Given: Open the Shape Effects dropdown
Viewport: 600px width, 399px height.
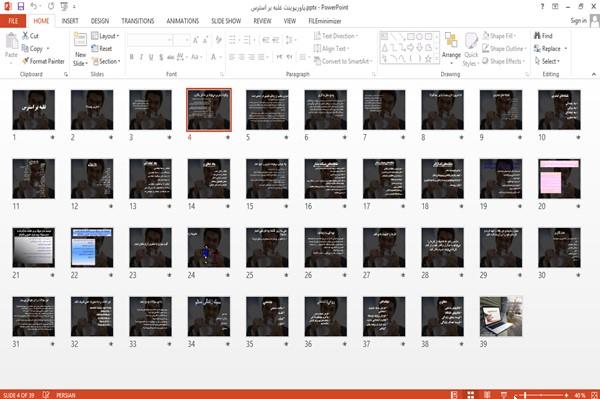Looking at the screenshot, I should coord(504,61).
